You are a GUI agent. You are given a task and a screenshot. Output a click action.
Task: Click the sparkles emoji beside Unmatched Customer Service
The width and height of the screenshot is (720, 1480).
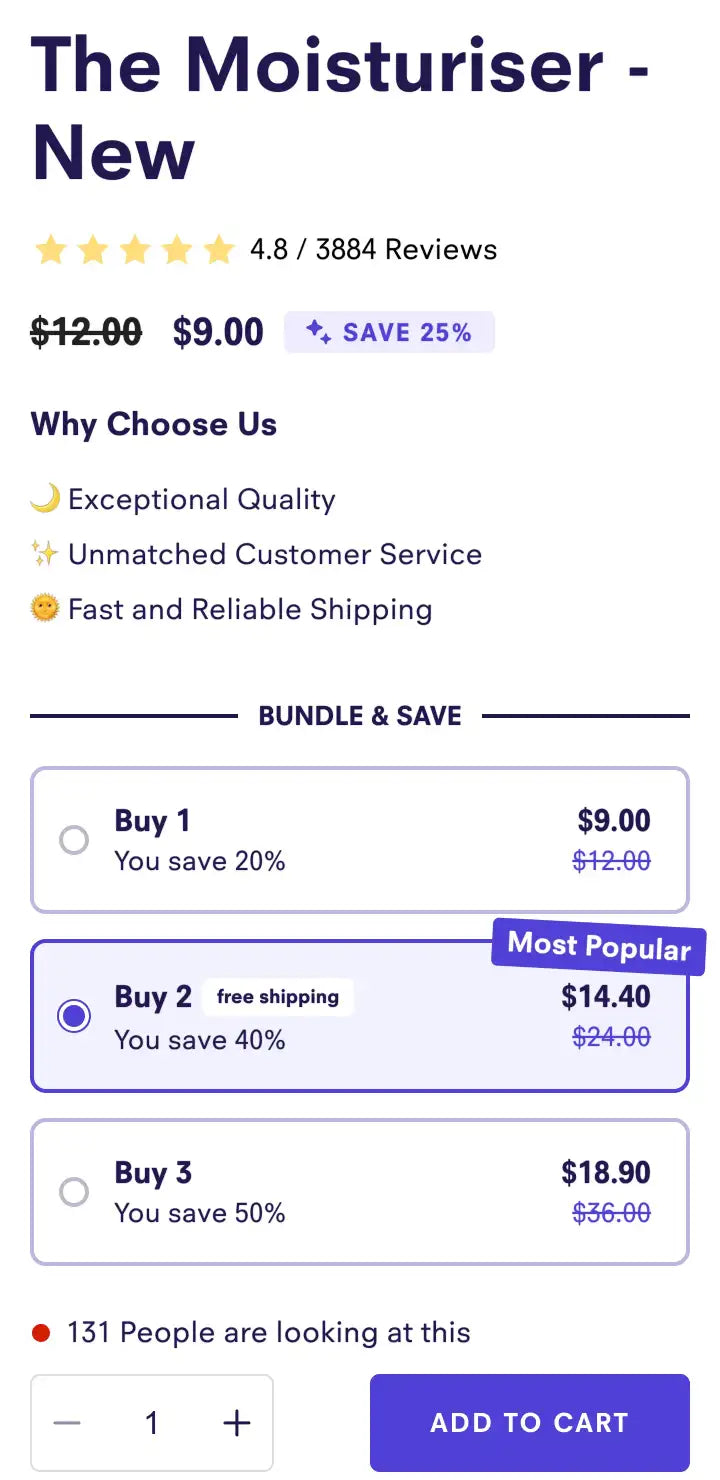tap(45, 554)
